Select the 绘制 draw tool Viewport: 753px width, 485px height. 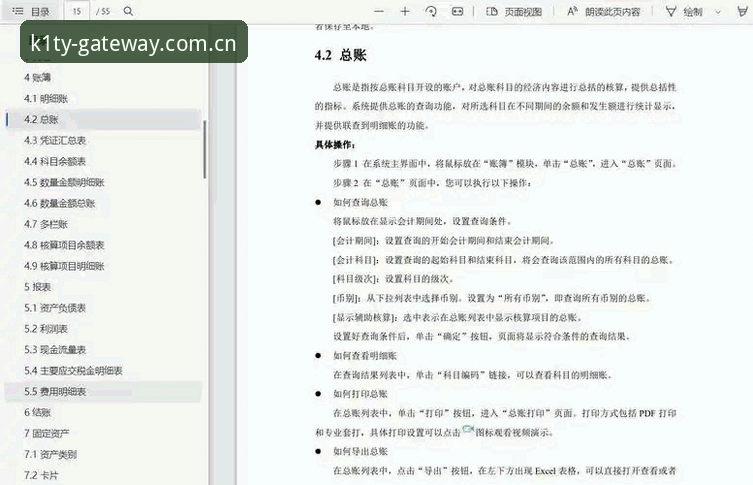pyautogui.click(x=684, y=12)
